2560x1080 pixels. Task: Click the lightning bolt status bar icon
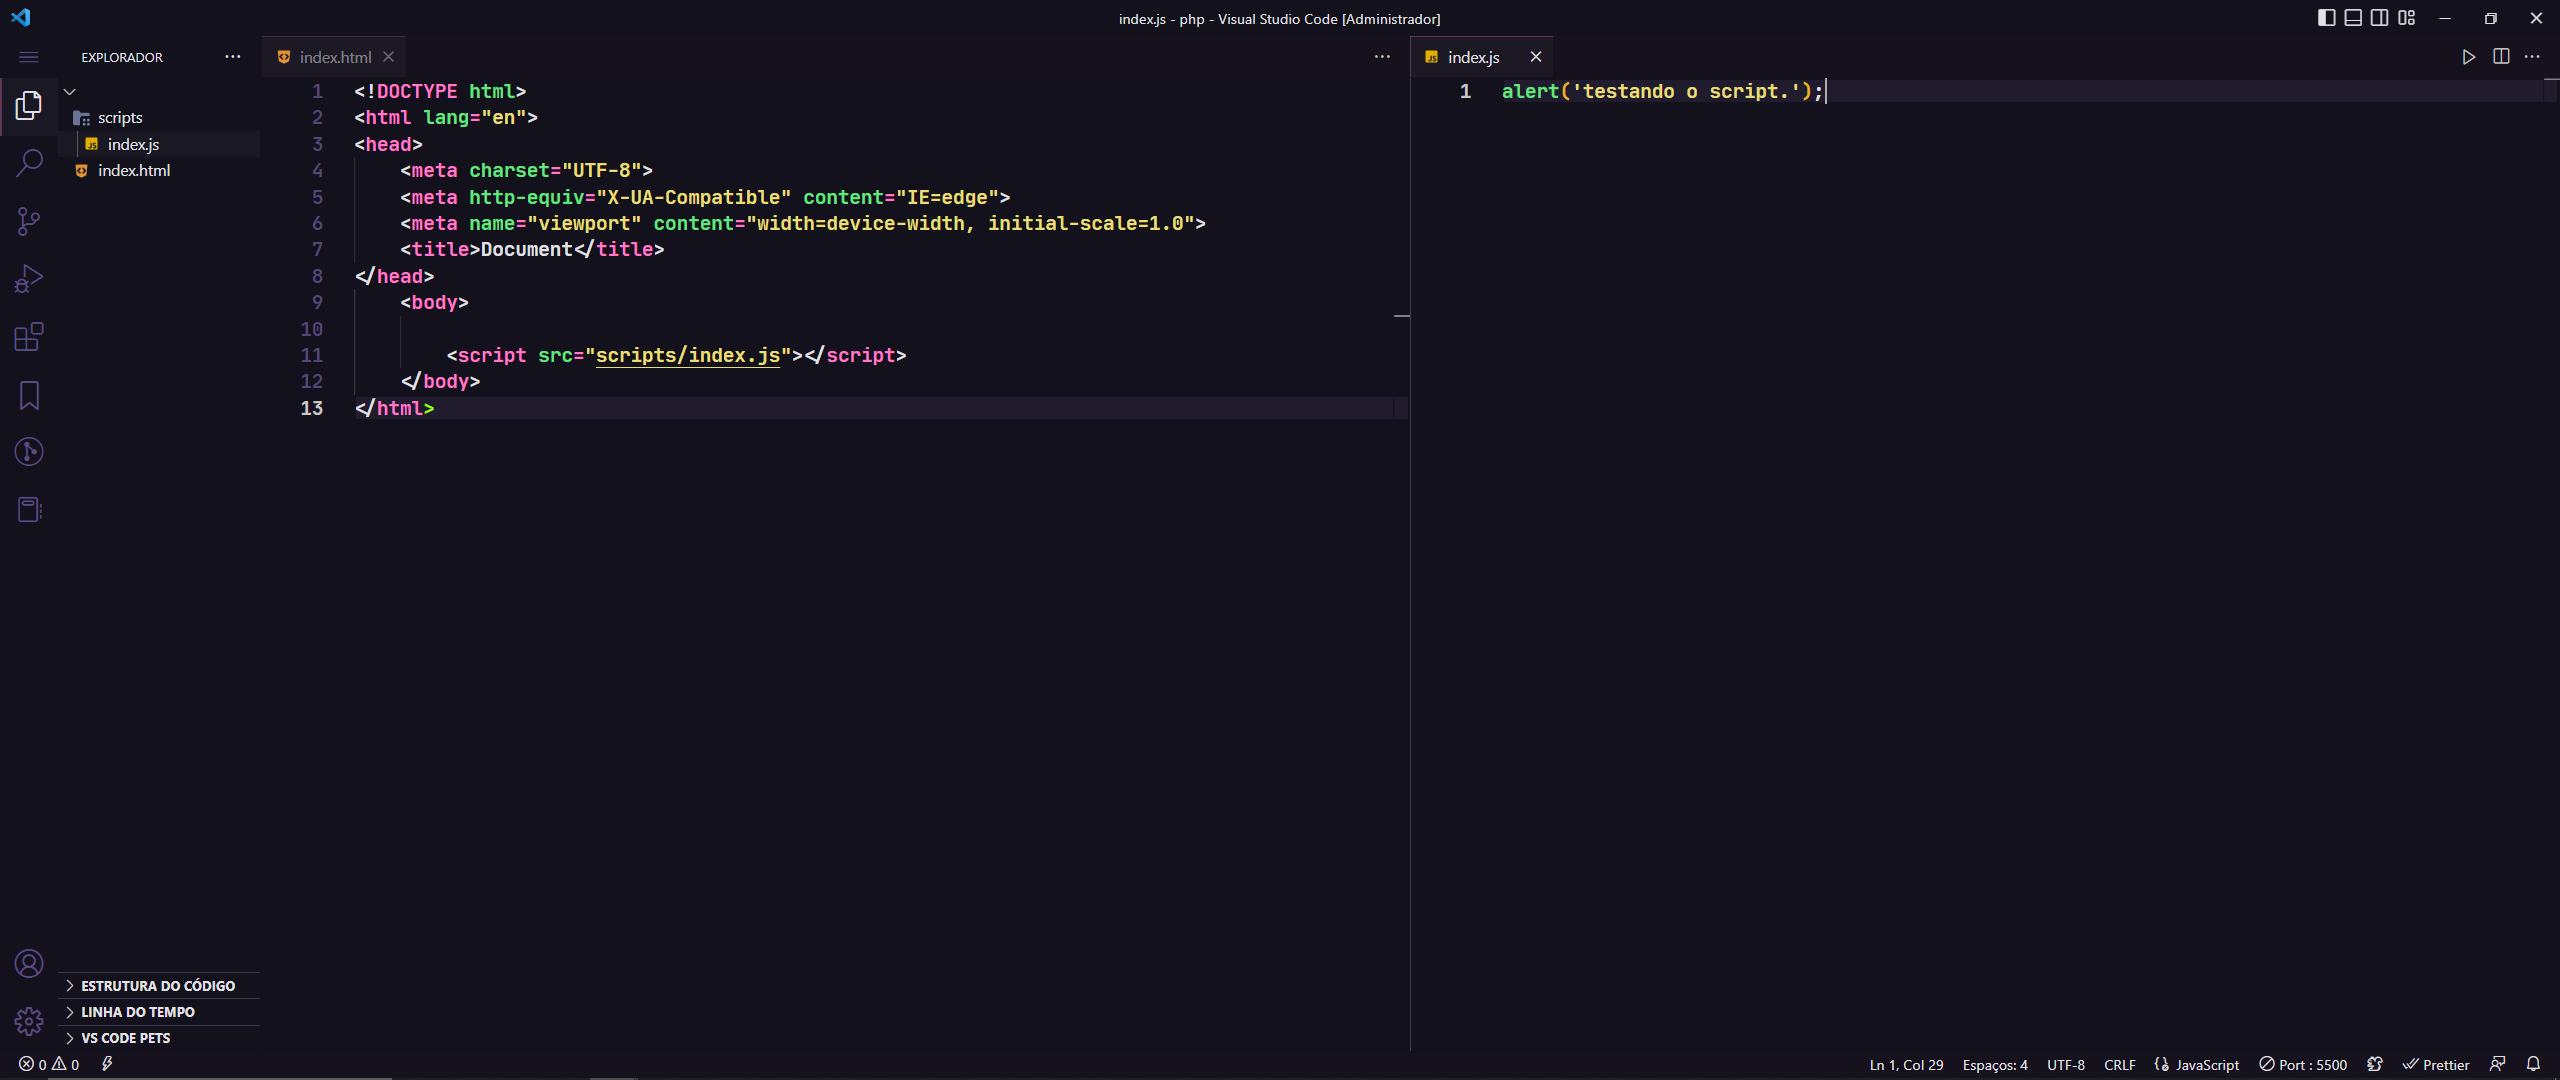[x=107, y=1065]
